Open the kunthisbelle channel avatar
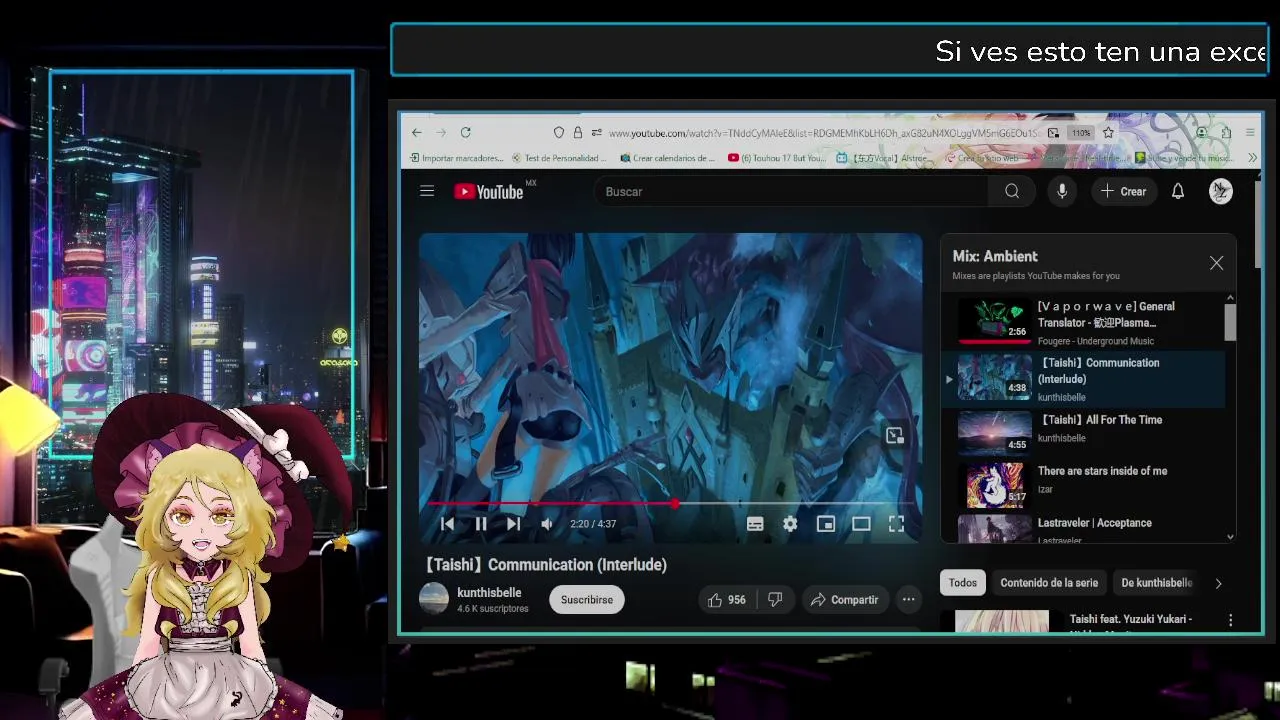1280x720 pixels. (x=433, y=599)
